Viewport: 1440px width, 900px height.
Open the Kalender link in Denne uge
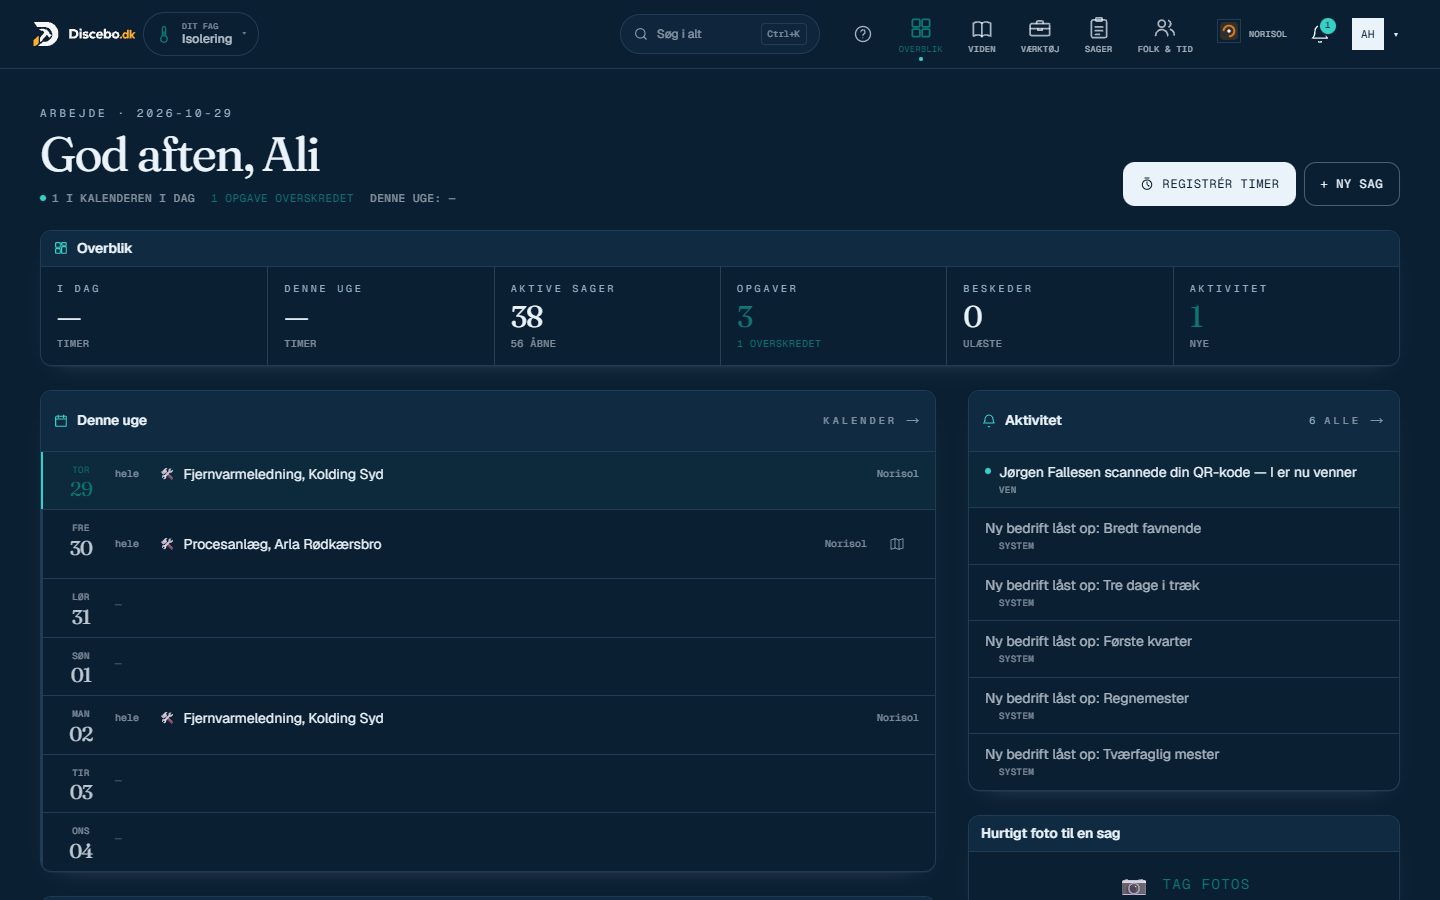pos(871,421)
